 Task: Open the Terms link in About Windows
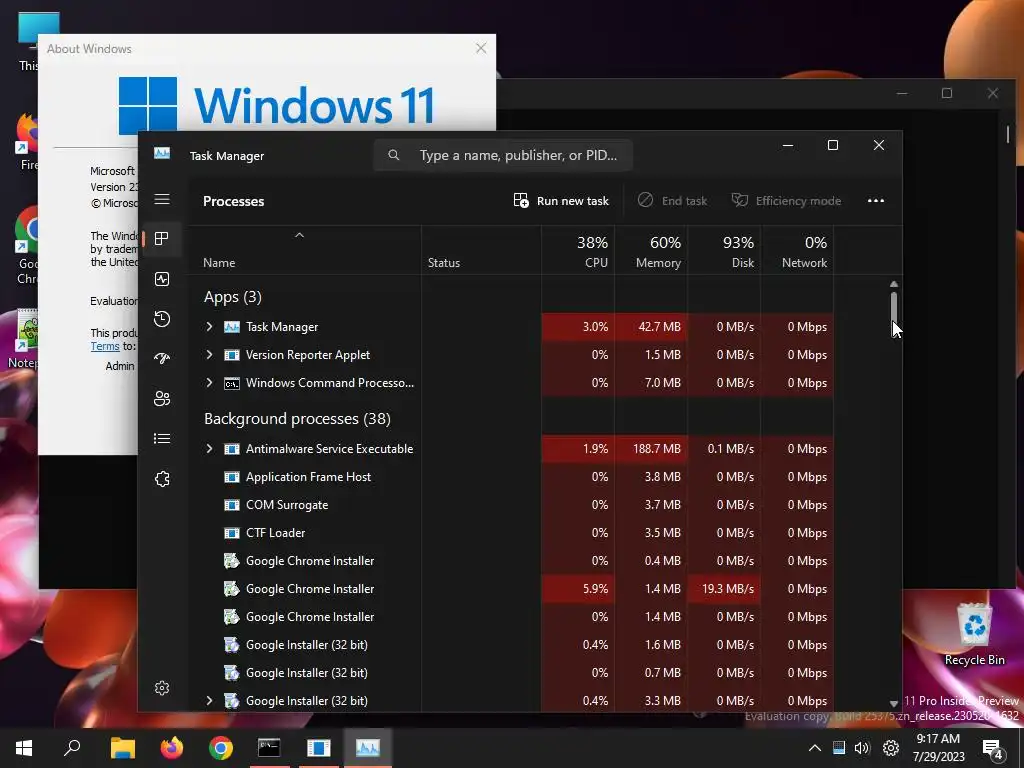(x=105, y=347)
